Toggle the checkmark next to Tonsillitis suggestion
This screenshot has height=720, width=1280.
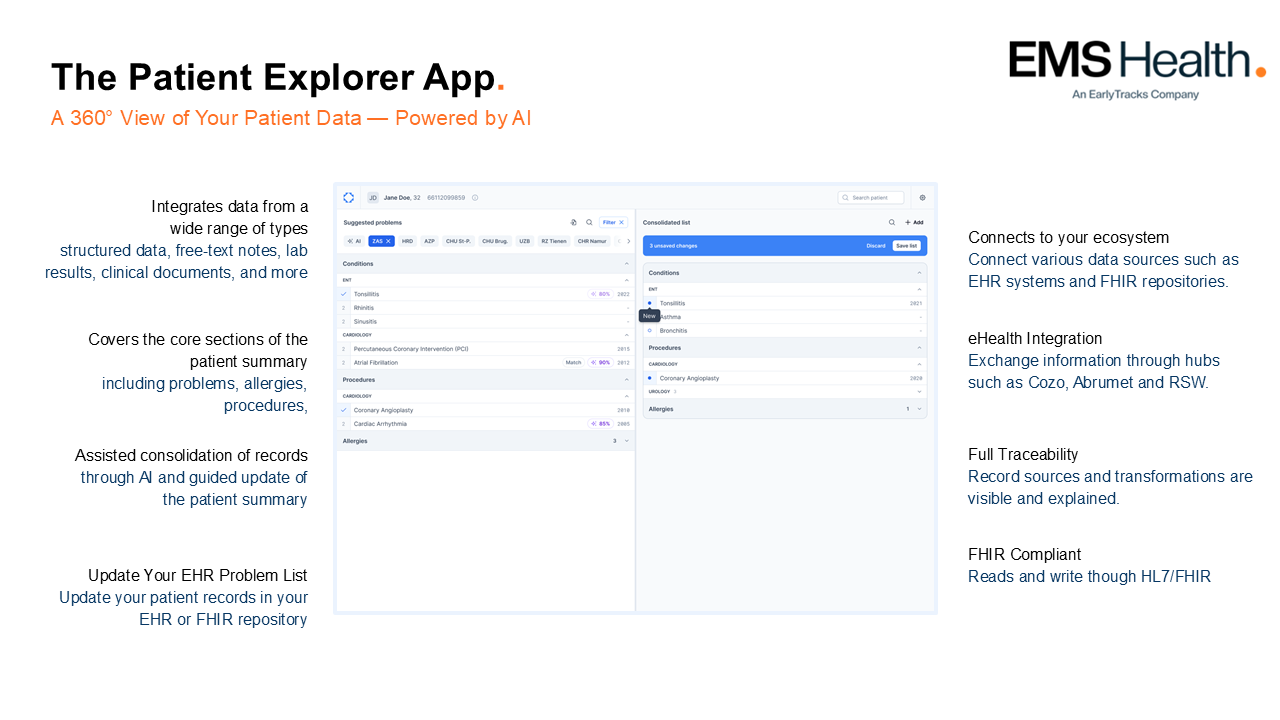click(344, 294)
